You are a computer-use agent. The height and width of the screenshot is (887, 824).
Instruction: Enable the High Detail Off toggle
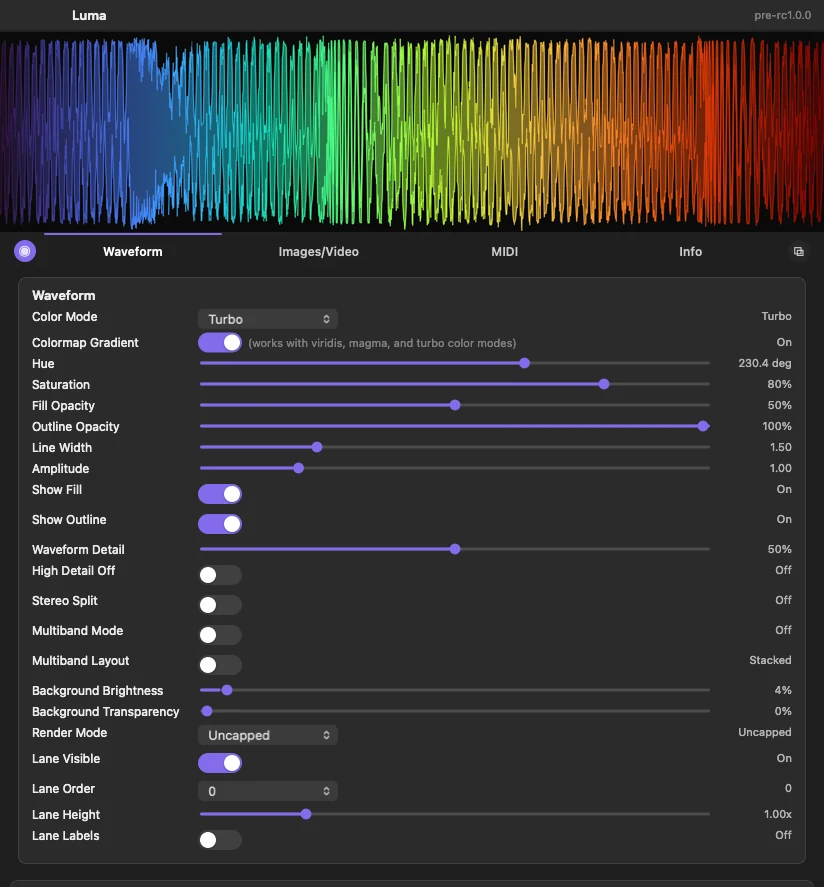tap(220, 575)
